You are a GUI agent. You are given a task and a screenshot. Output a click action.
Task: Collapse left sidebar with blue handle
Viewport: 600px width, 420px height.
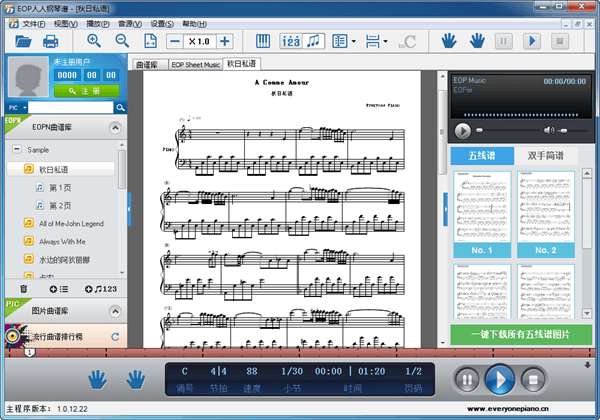click(129, 209)
